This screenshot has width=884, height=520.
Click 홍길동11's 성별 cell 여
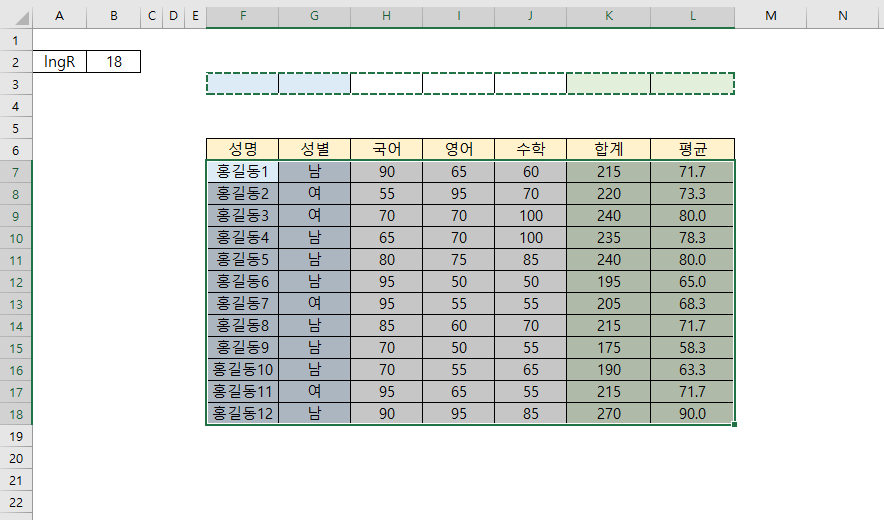coord(315,391)
